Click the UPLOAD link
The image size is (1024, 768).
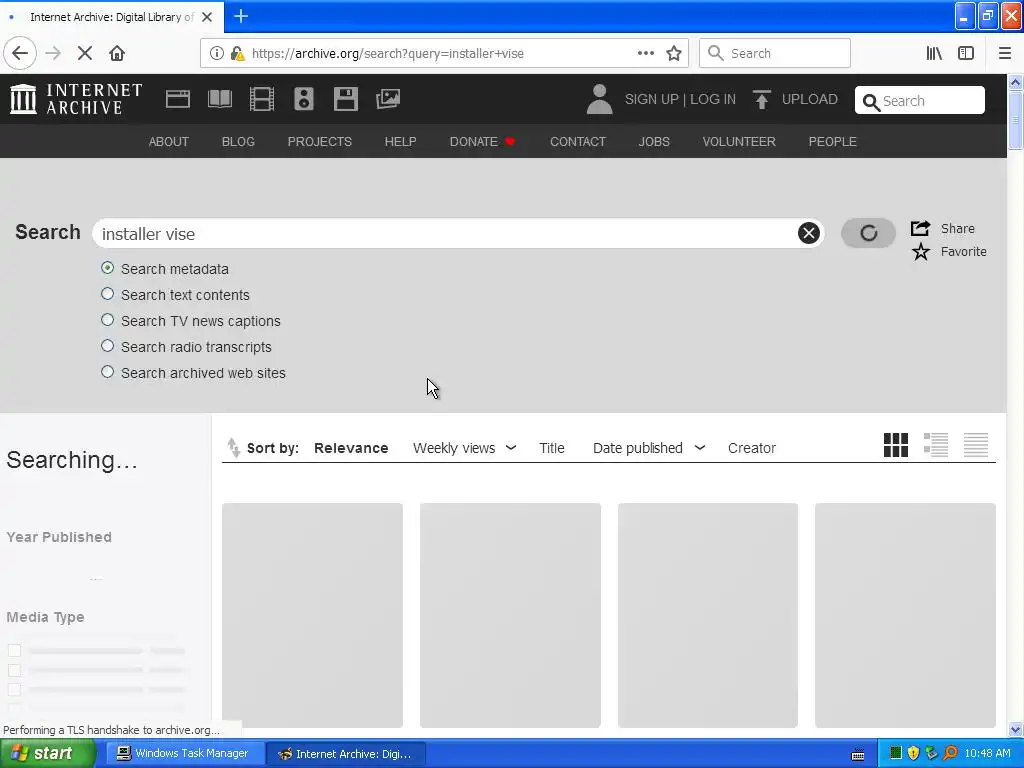pos(810,99)
